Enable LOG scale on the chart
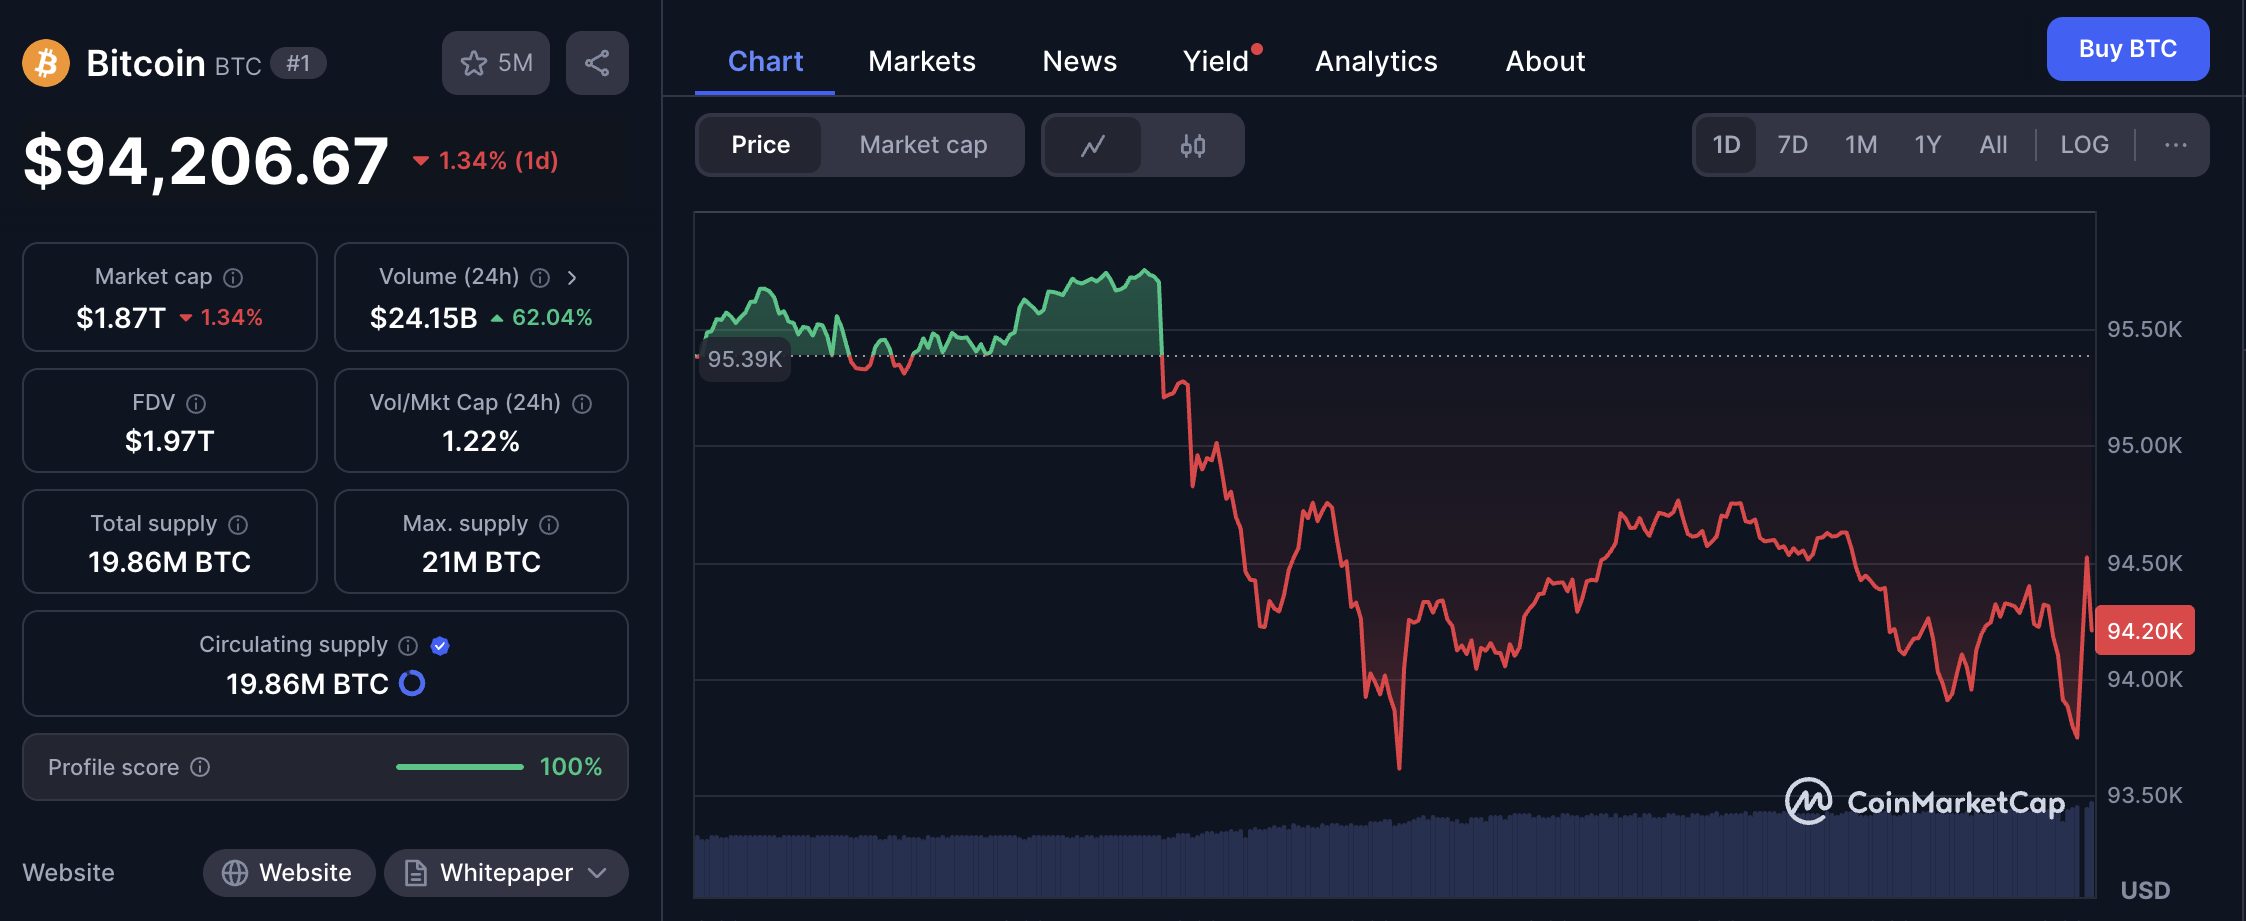The height and width of the screenshot is (921, 2246). tap(2084, 145)
